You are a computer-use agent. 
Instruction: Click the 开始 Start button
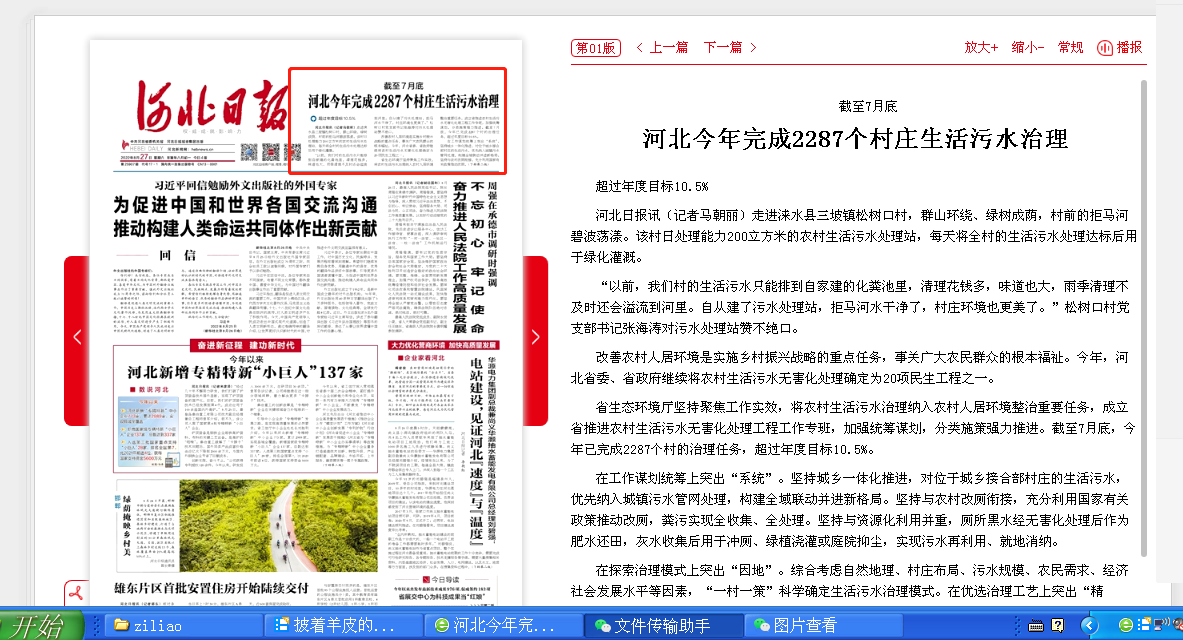coord(40,625)
